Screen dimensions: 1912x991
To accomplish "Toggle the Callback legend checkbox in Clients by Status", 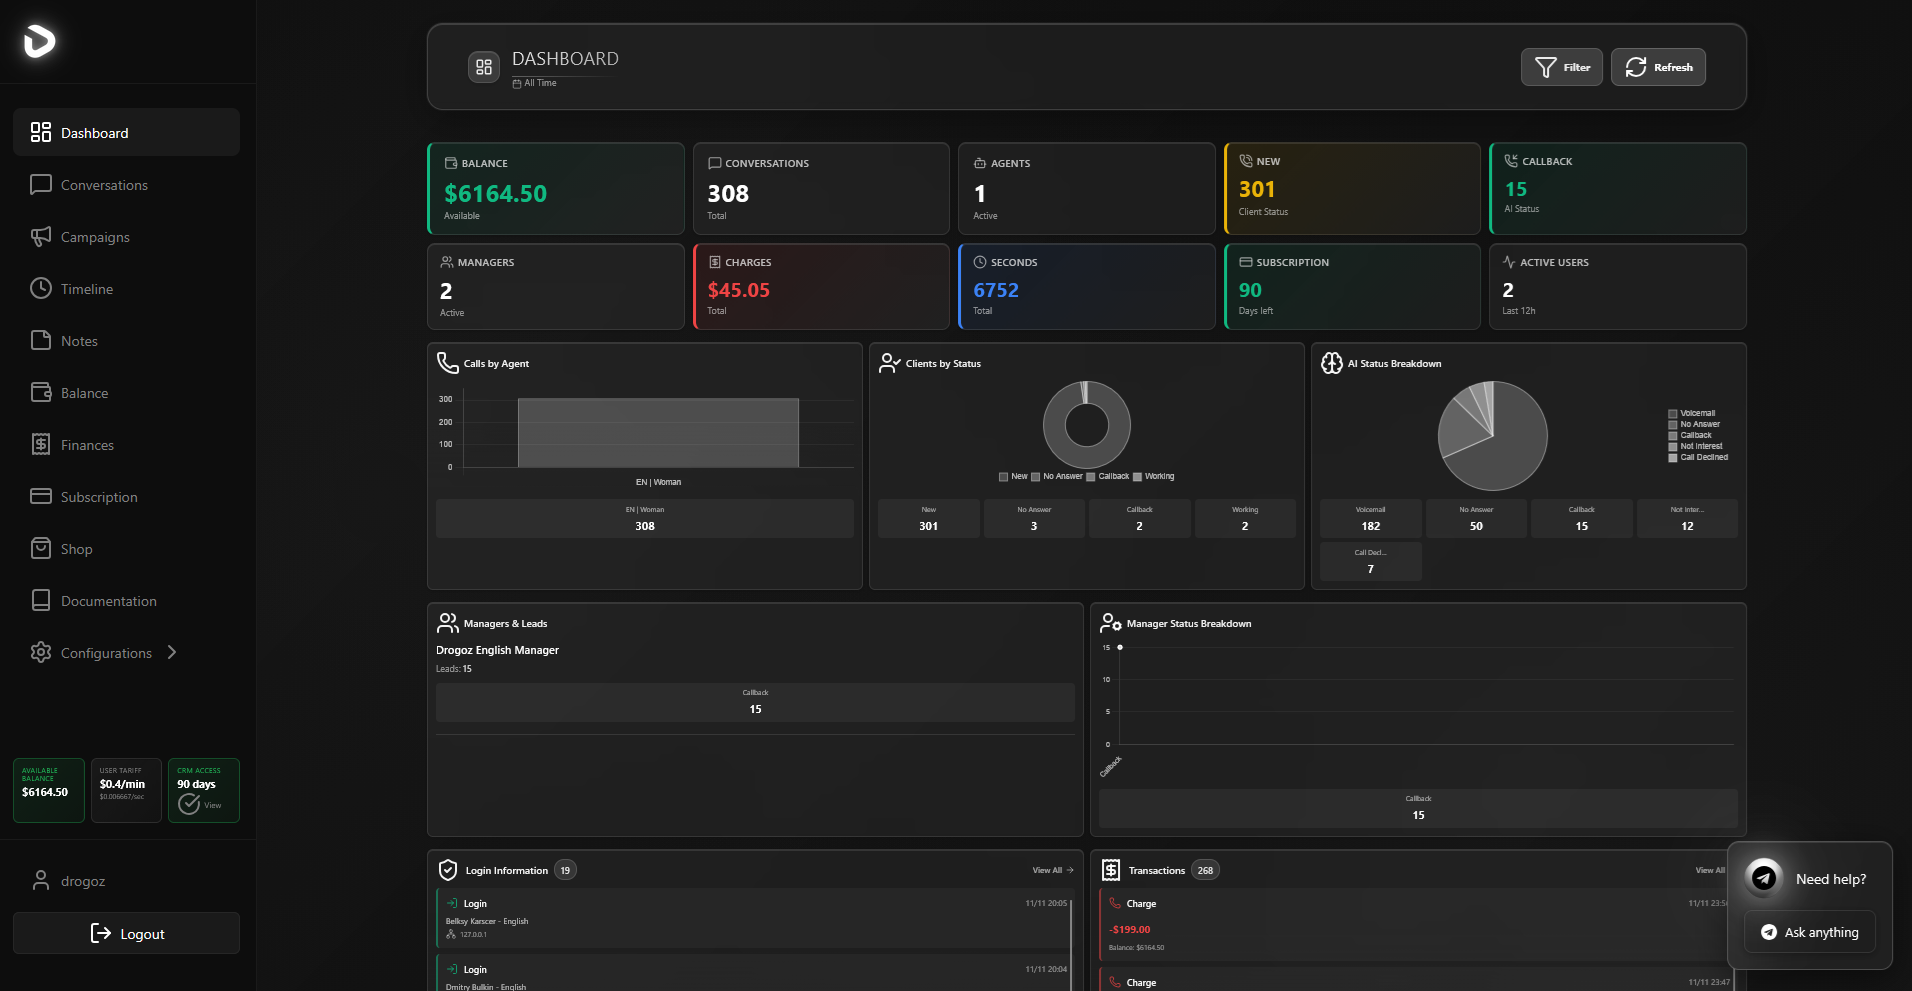I will coord(1091,477).
